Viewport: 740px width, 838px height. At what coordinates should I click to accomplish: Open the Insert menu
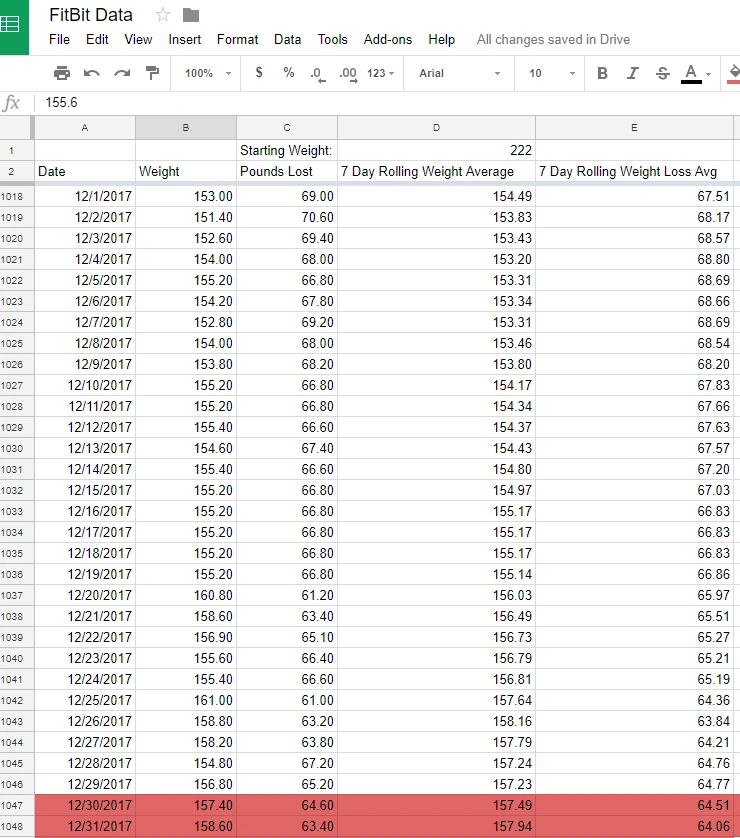[x=185, y=40]
